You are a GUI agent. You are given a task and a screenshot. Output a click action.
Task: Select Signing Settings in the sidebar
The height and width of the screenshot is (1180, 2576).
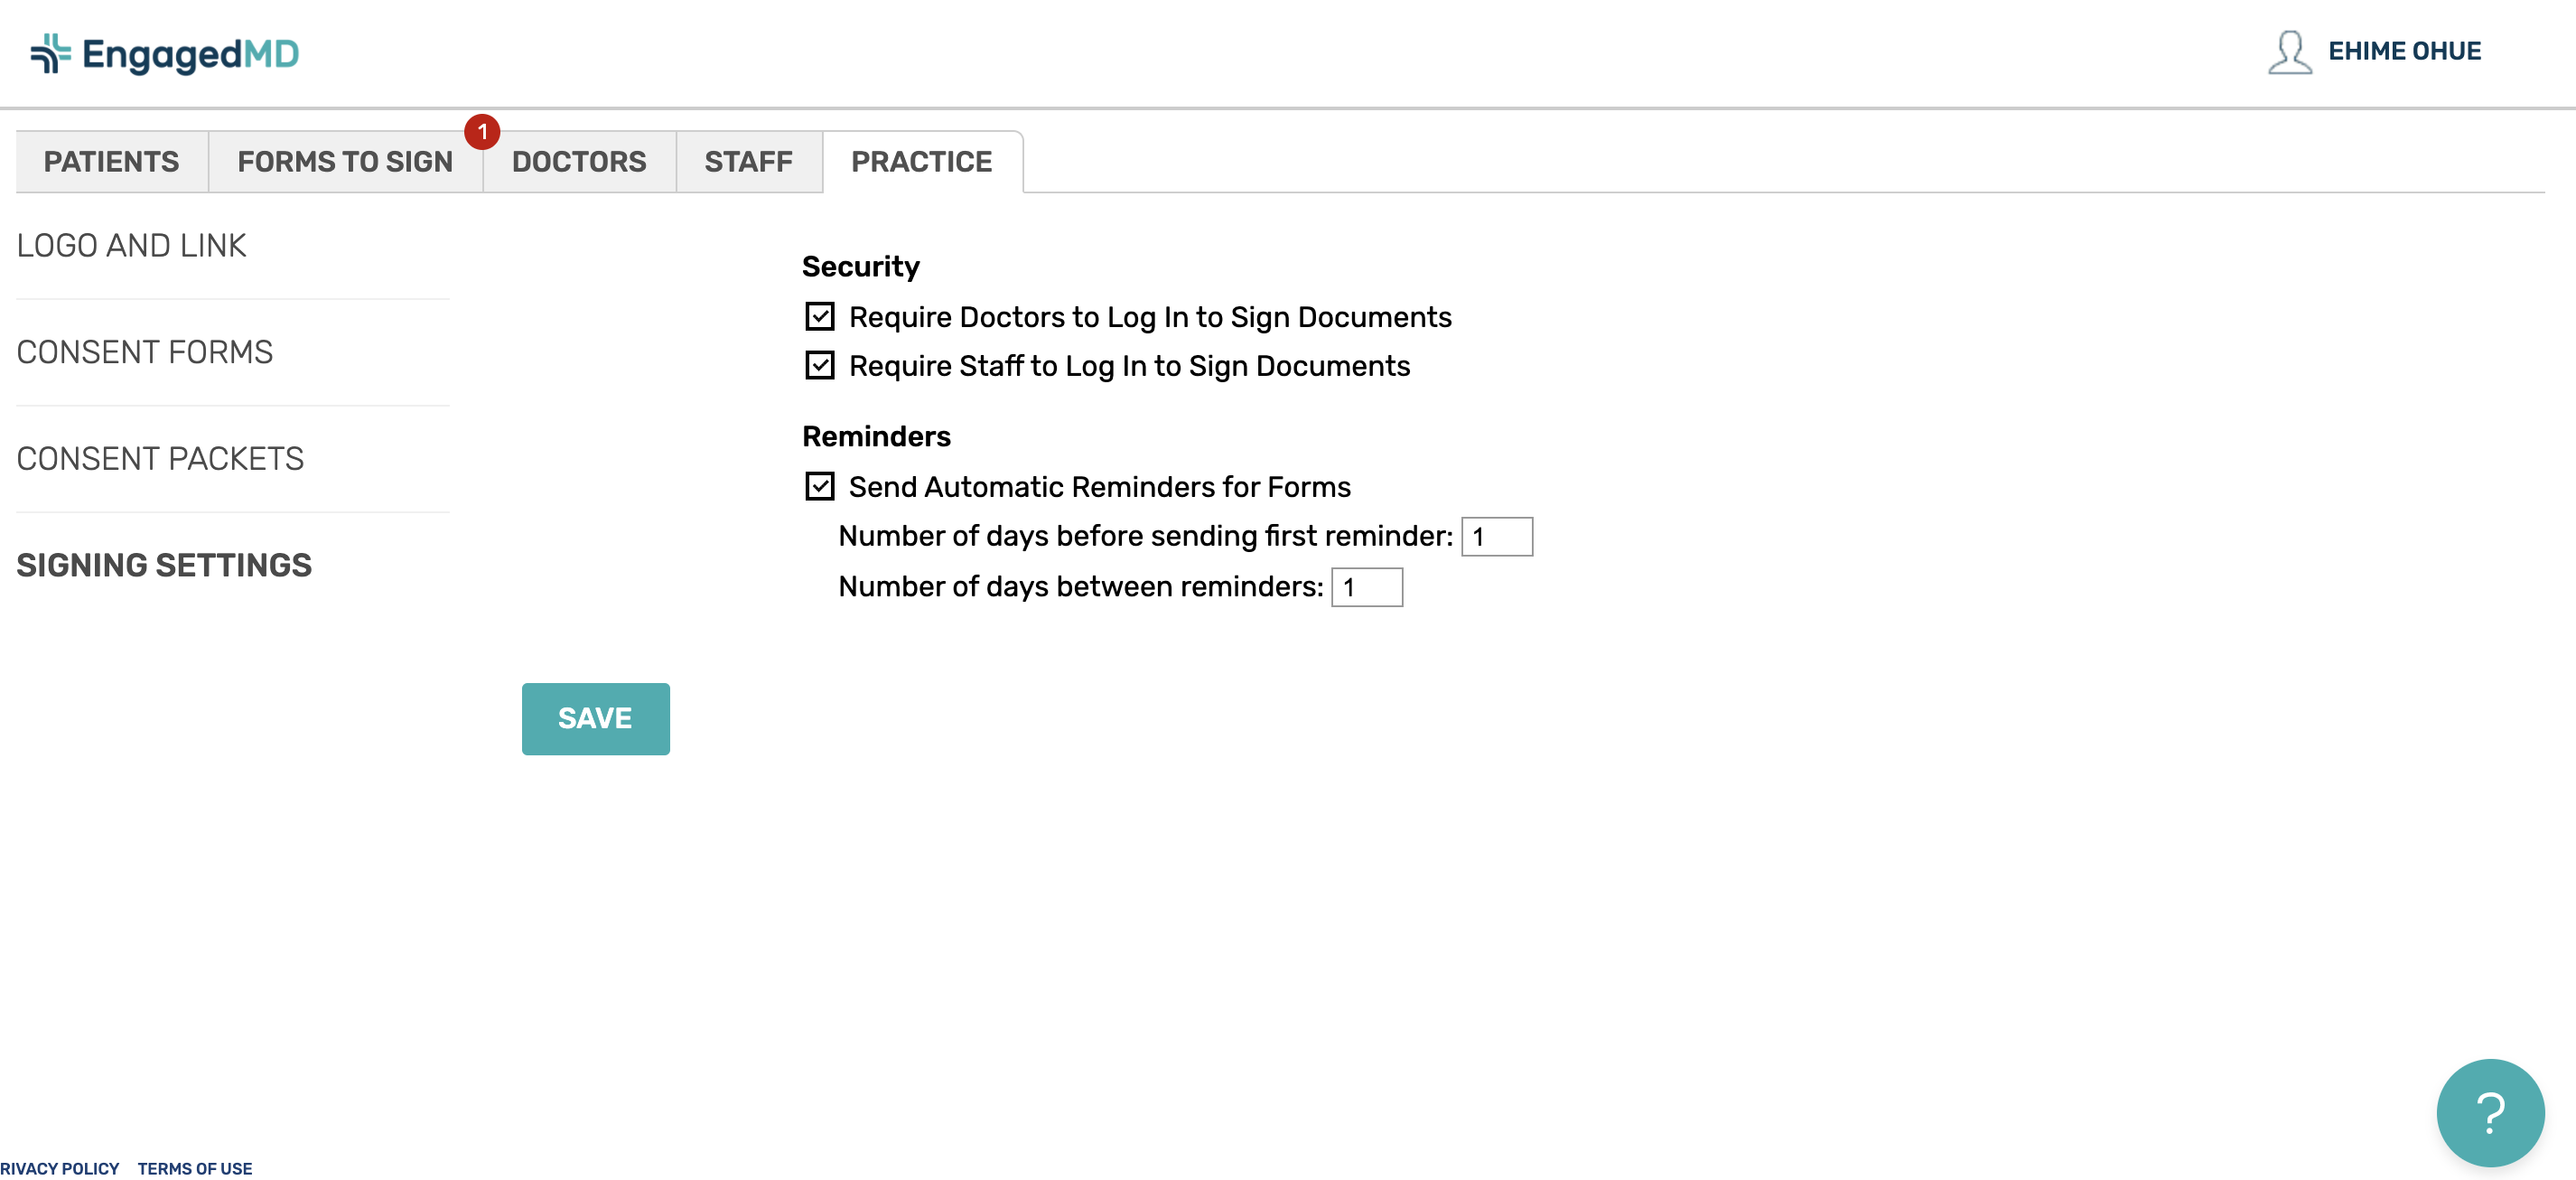pos(163,565)
